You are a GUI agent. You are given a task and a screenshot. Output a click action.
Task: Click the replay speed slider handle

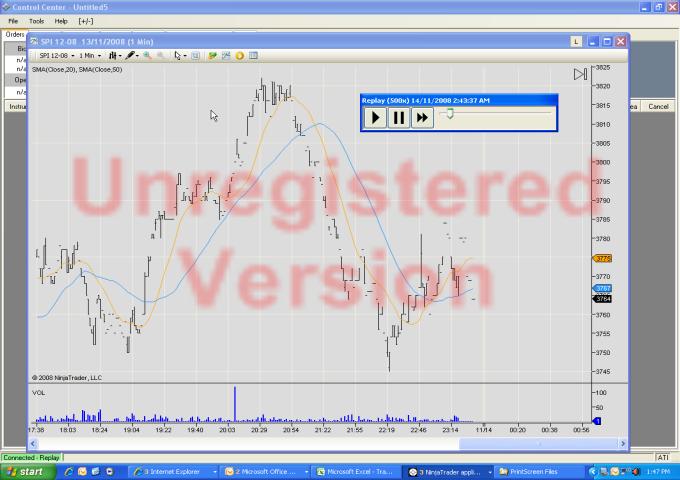(x=450, y=114)
